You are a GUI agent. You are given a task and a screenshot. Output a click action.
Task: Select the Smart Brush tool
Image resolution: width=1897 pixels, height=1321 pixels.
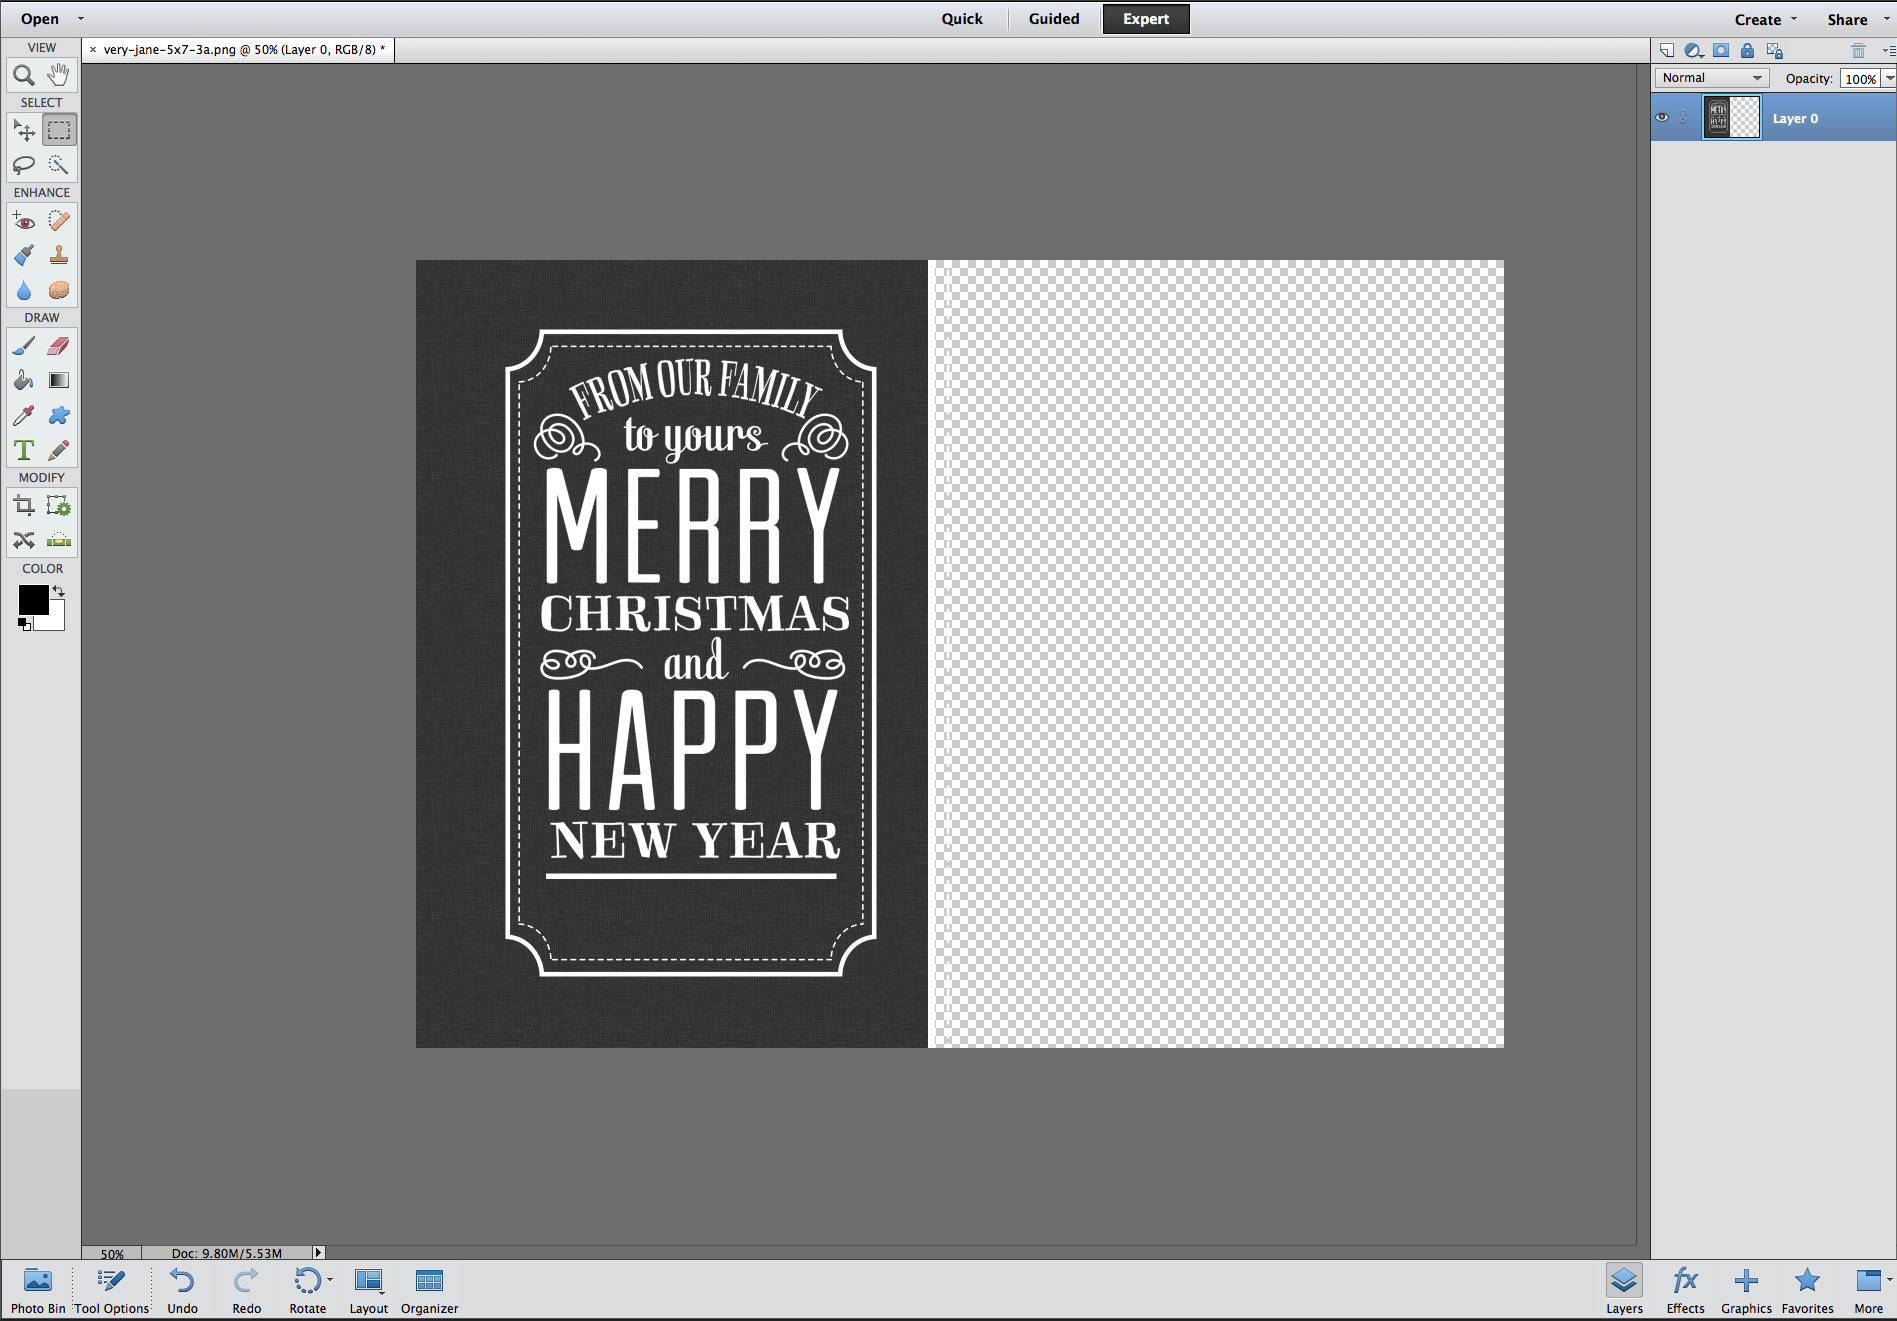[x=24, y=256]
